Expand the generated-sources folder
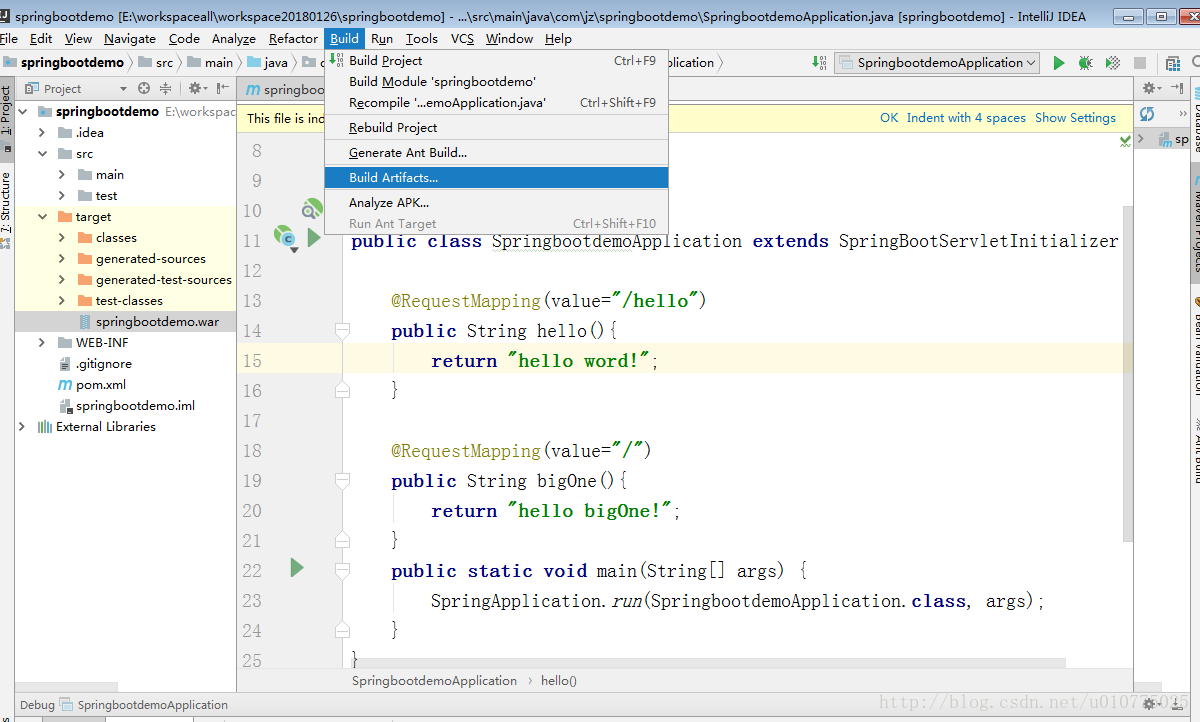 coord(62,259)
